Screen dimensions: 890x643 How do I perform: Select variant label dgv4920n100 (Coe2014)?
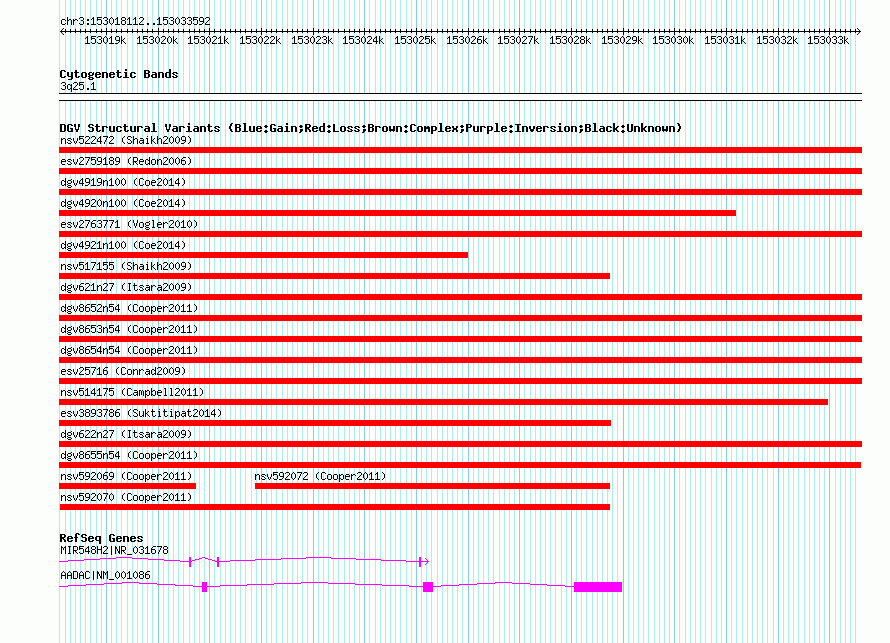tap(123, 203)
